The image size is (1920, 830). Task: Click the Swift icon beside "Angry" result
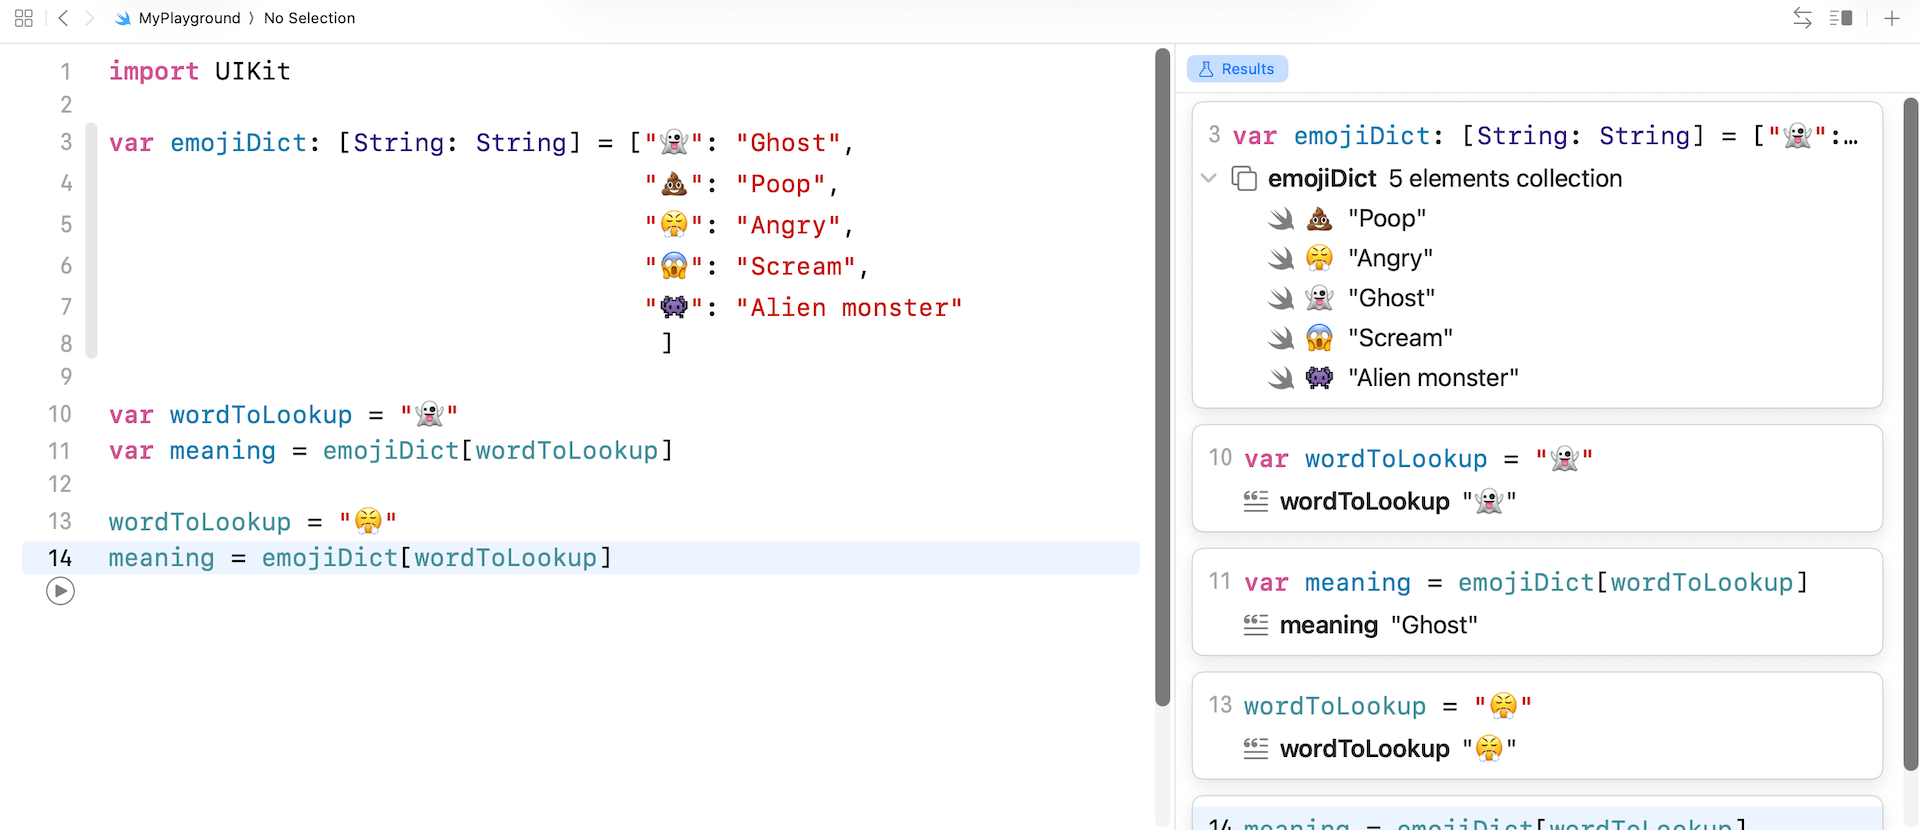(x=1281, y=259)
